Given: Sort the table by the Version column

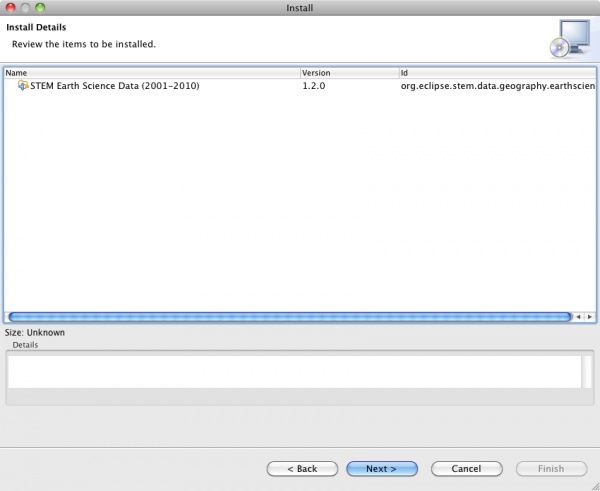Looking at the screenshot, I should click(x=348, y=73).
